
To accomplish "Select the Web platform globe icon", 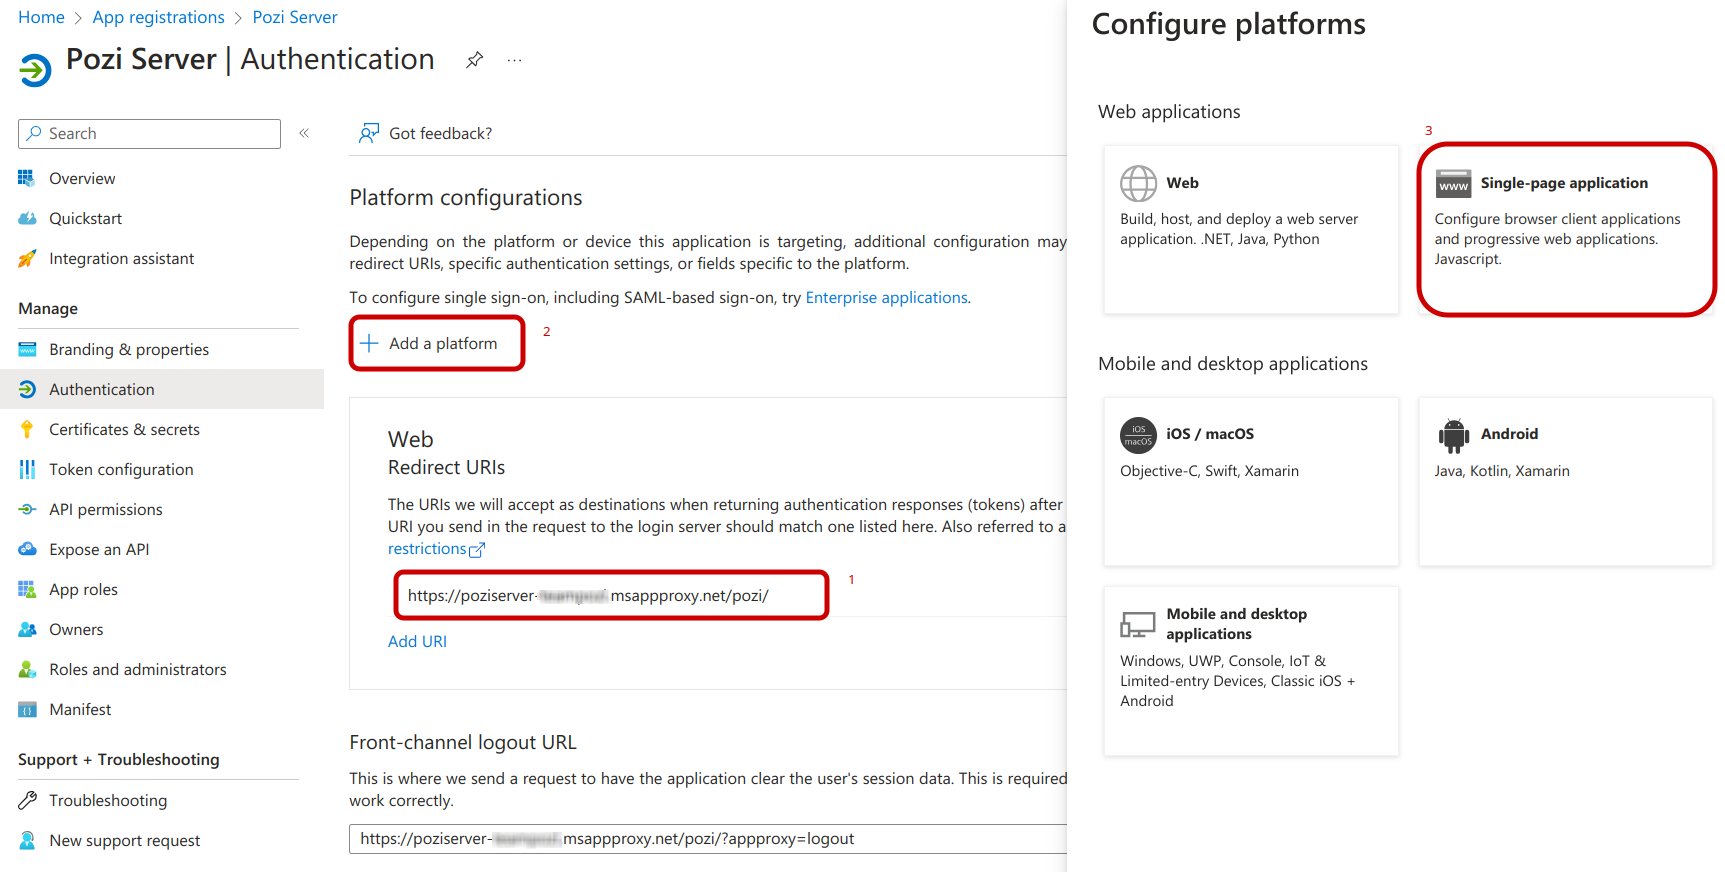I will pyautogui.click(x=1138, y=184).
